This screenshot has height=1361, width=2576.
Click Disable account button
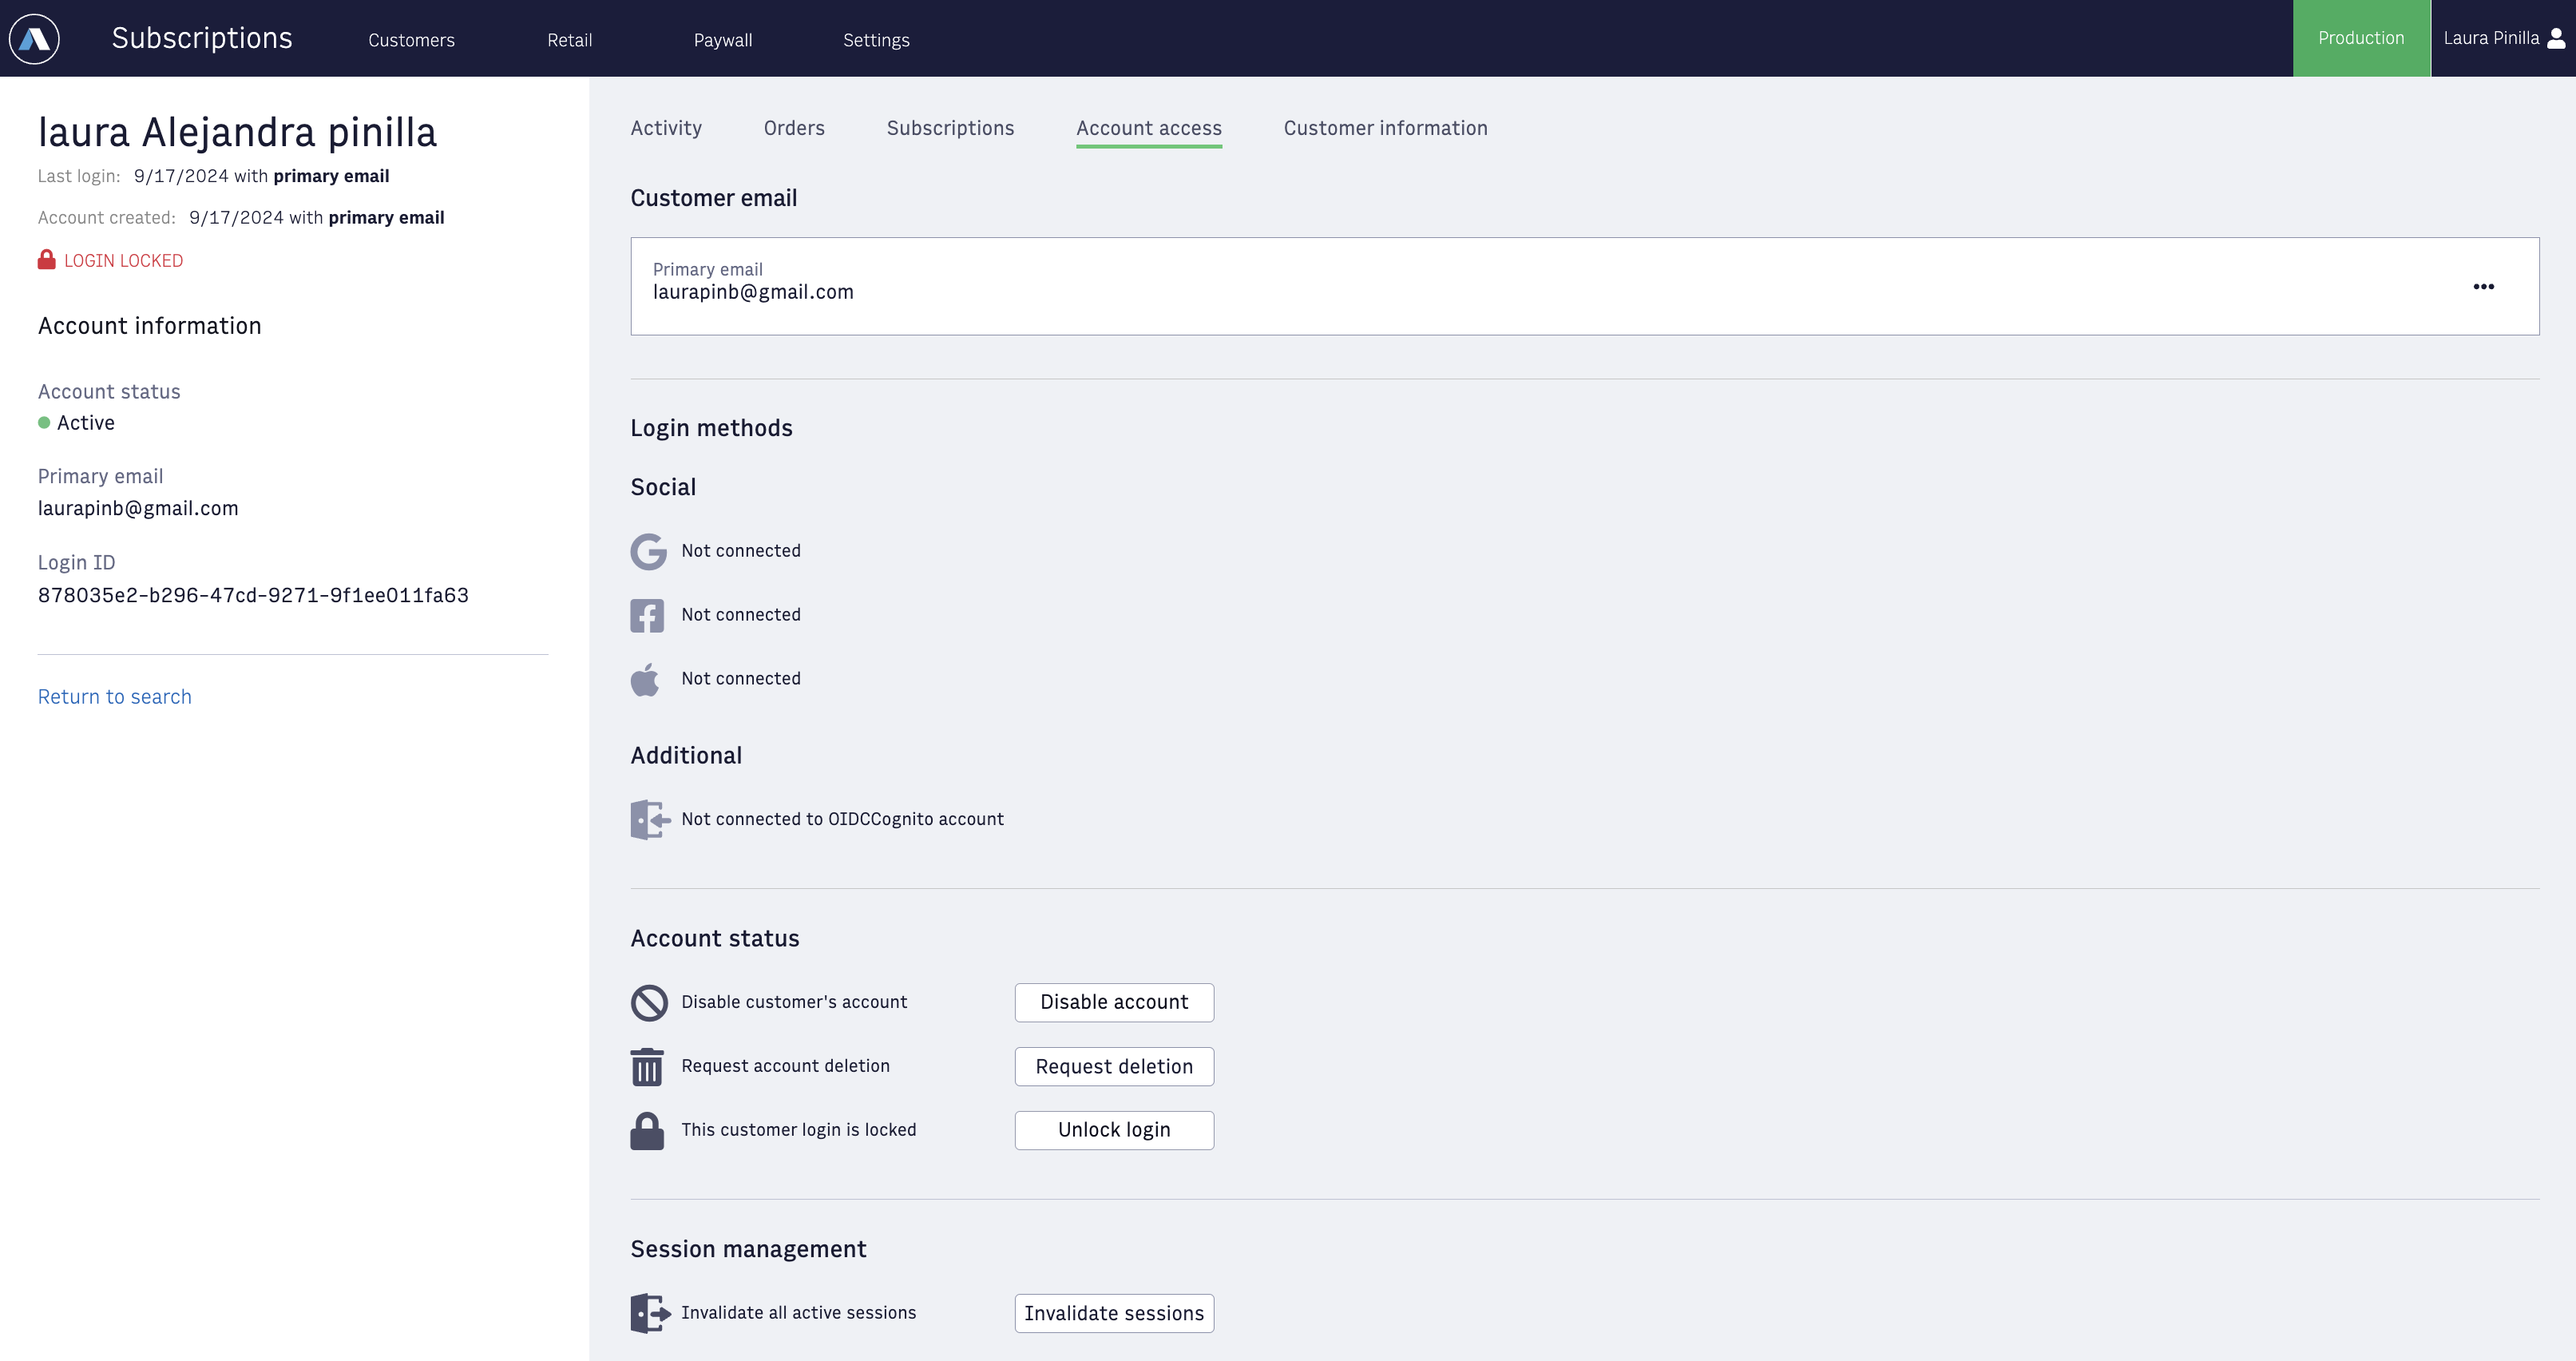click(x=1114, y=1002)
